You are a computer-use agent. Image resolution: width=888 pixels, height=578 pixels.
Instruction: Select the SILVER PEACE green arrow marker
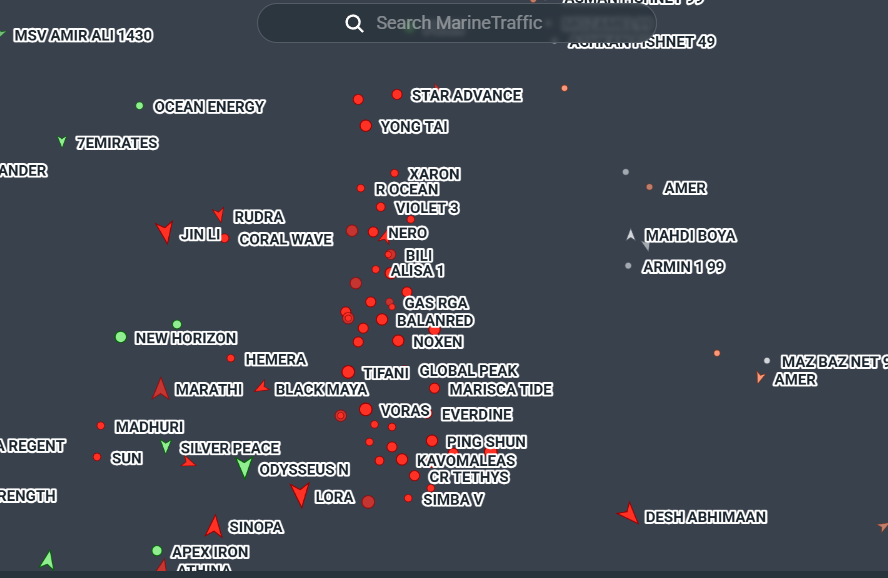pyautogui.click(x=165, y=447)
